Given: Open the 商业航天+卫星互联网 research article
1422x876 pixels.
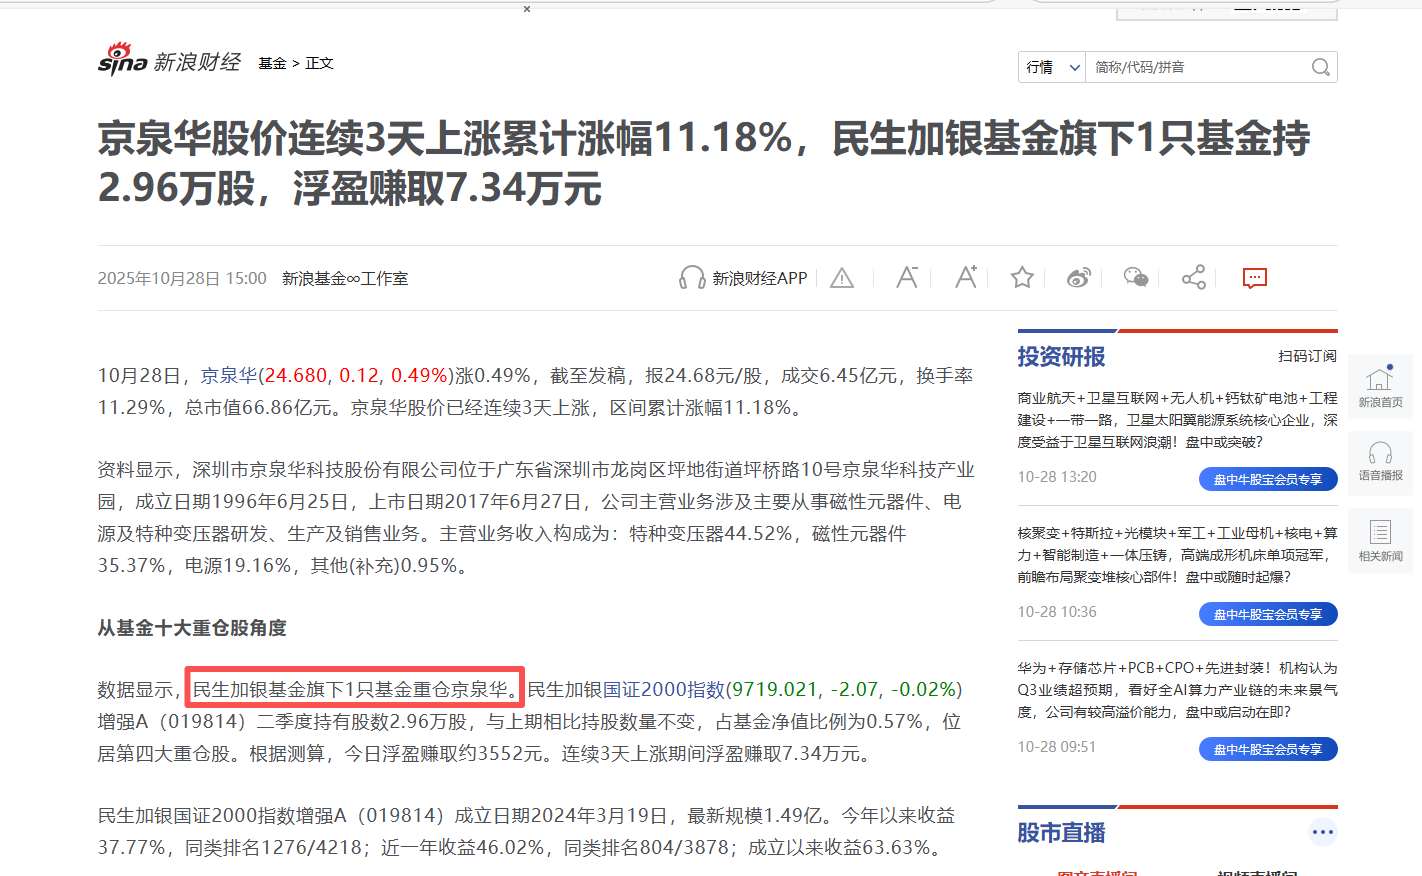Looking at the screenshot, I should [1177, 420].
